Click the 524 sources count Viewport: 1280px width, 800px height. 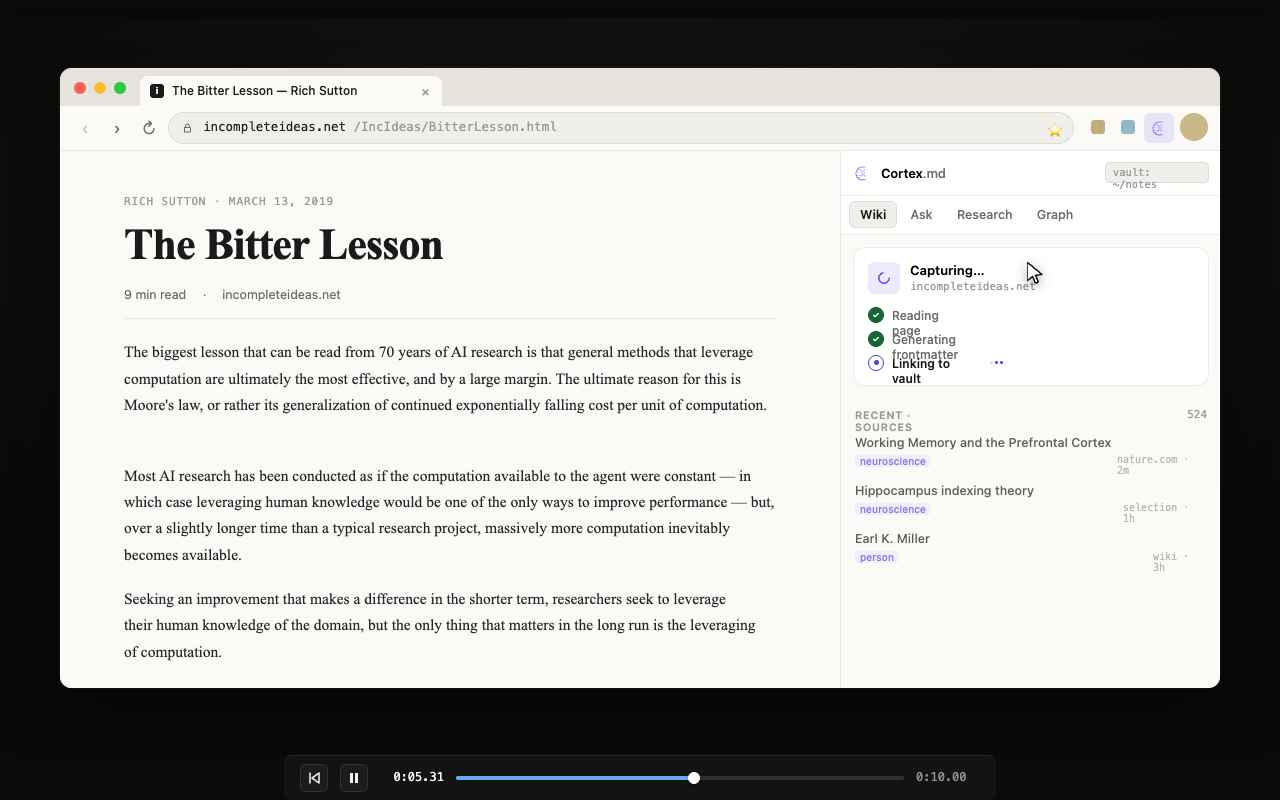tap(1197, 414)
